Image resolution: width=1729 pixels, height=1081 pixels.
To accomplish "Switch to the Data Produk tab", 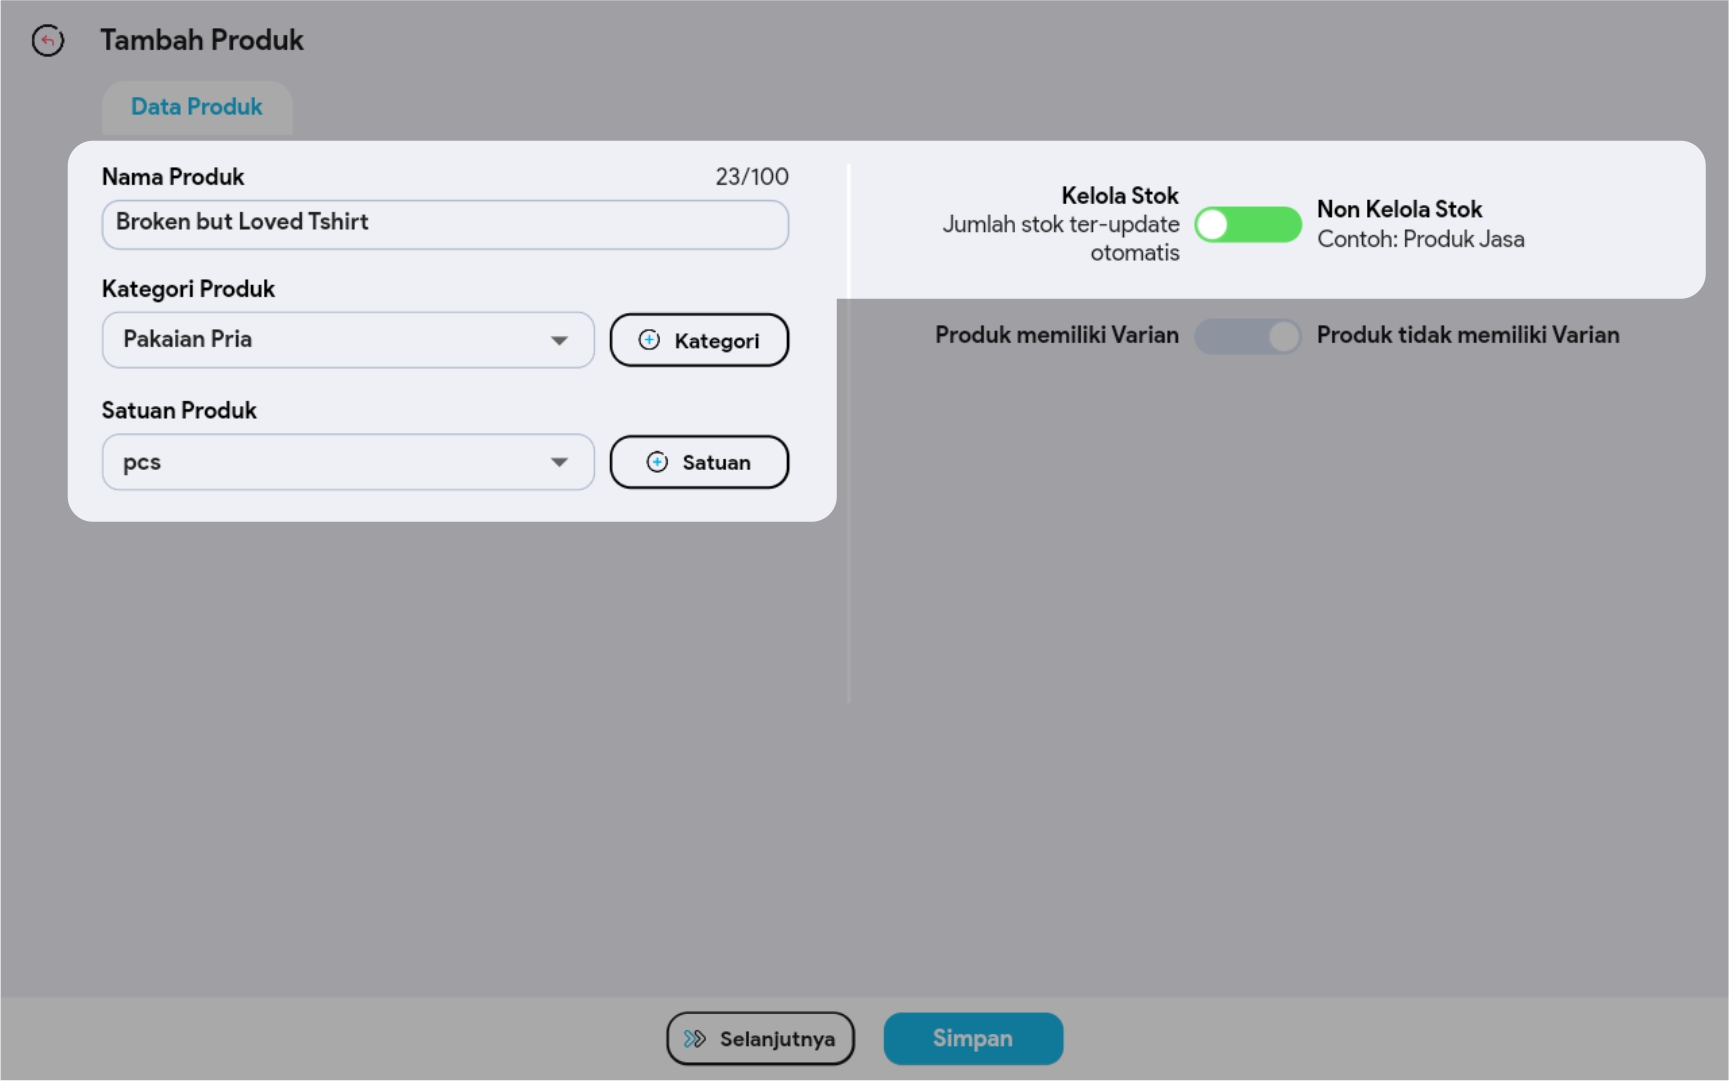I will click(197, 107).
